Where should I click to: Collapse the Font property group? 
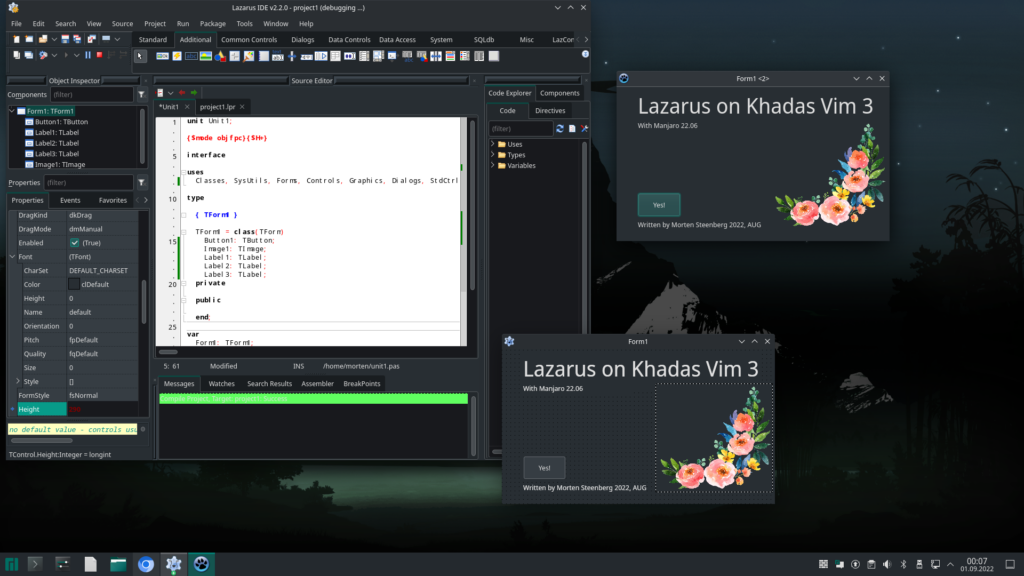click(12, 257)
